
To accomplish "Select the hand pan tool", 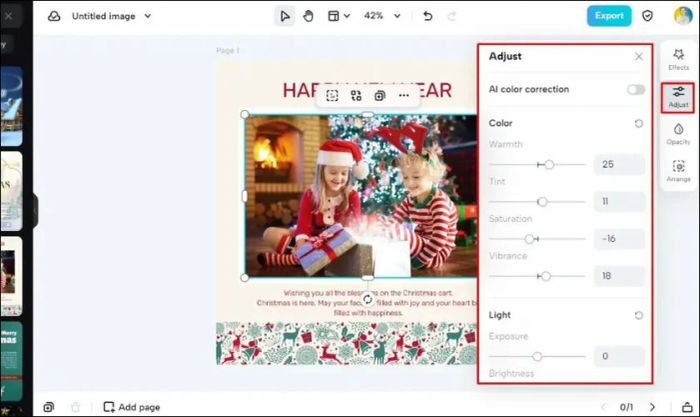I will pyautogui.click(x=308, y=17).
